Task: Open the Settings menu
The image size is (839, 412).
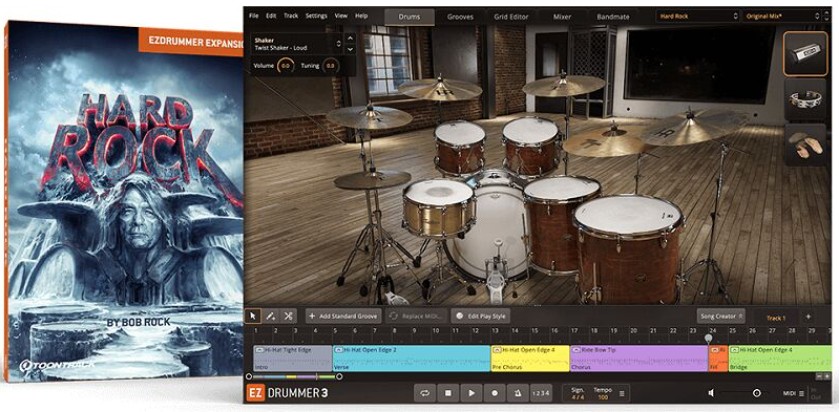Action: tap(316, 16)
